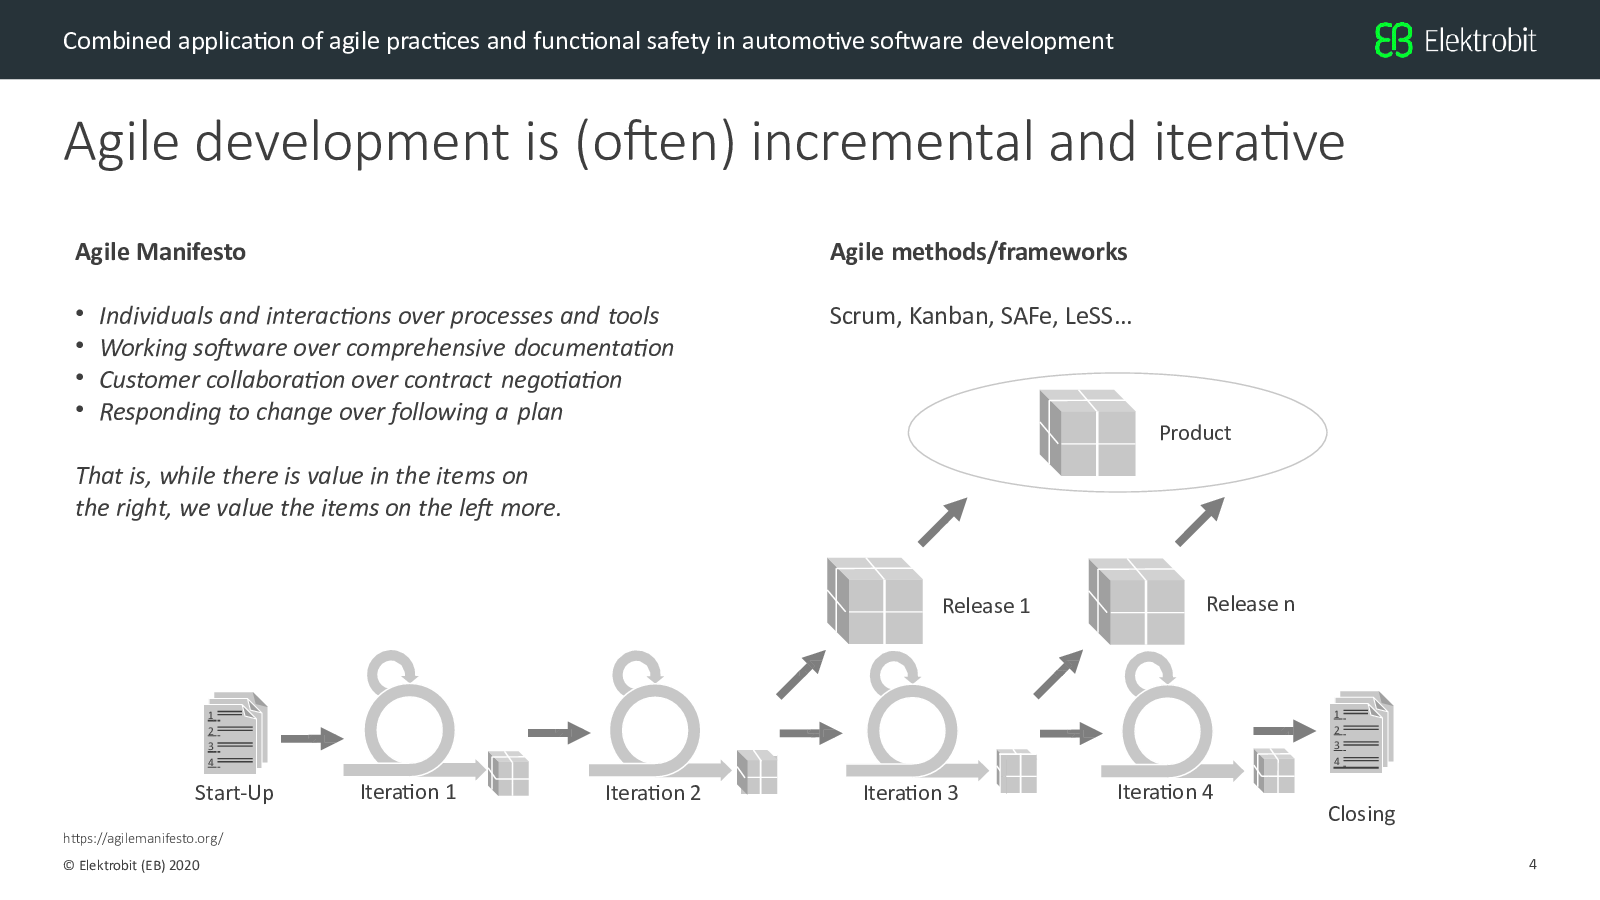
Task: Click the arrow pointing from Release 1 to Product
Action: pos(942,522)
